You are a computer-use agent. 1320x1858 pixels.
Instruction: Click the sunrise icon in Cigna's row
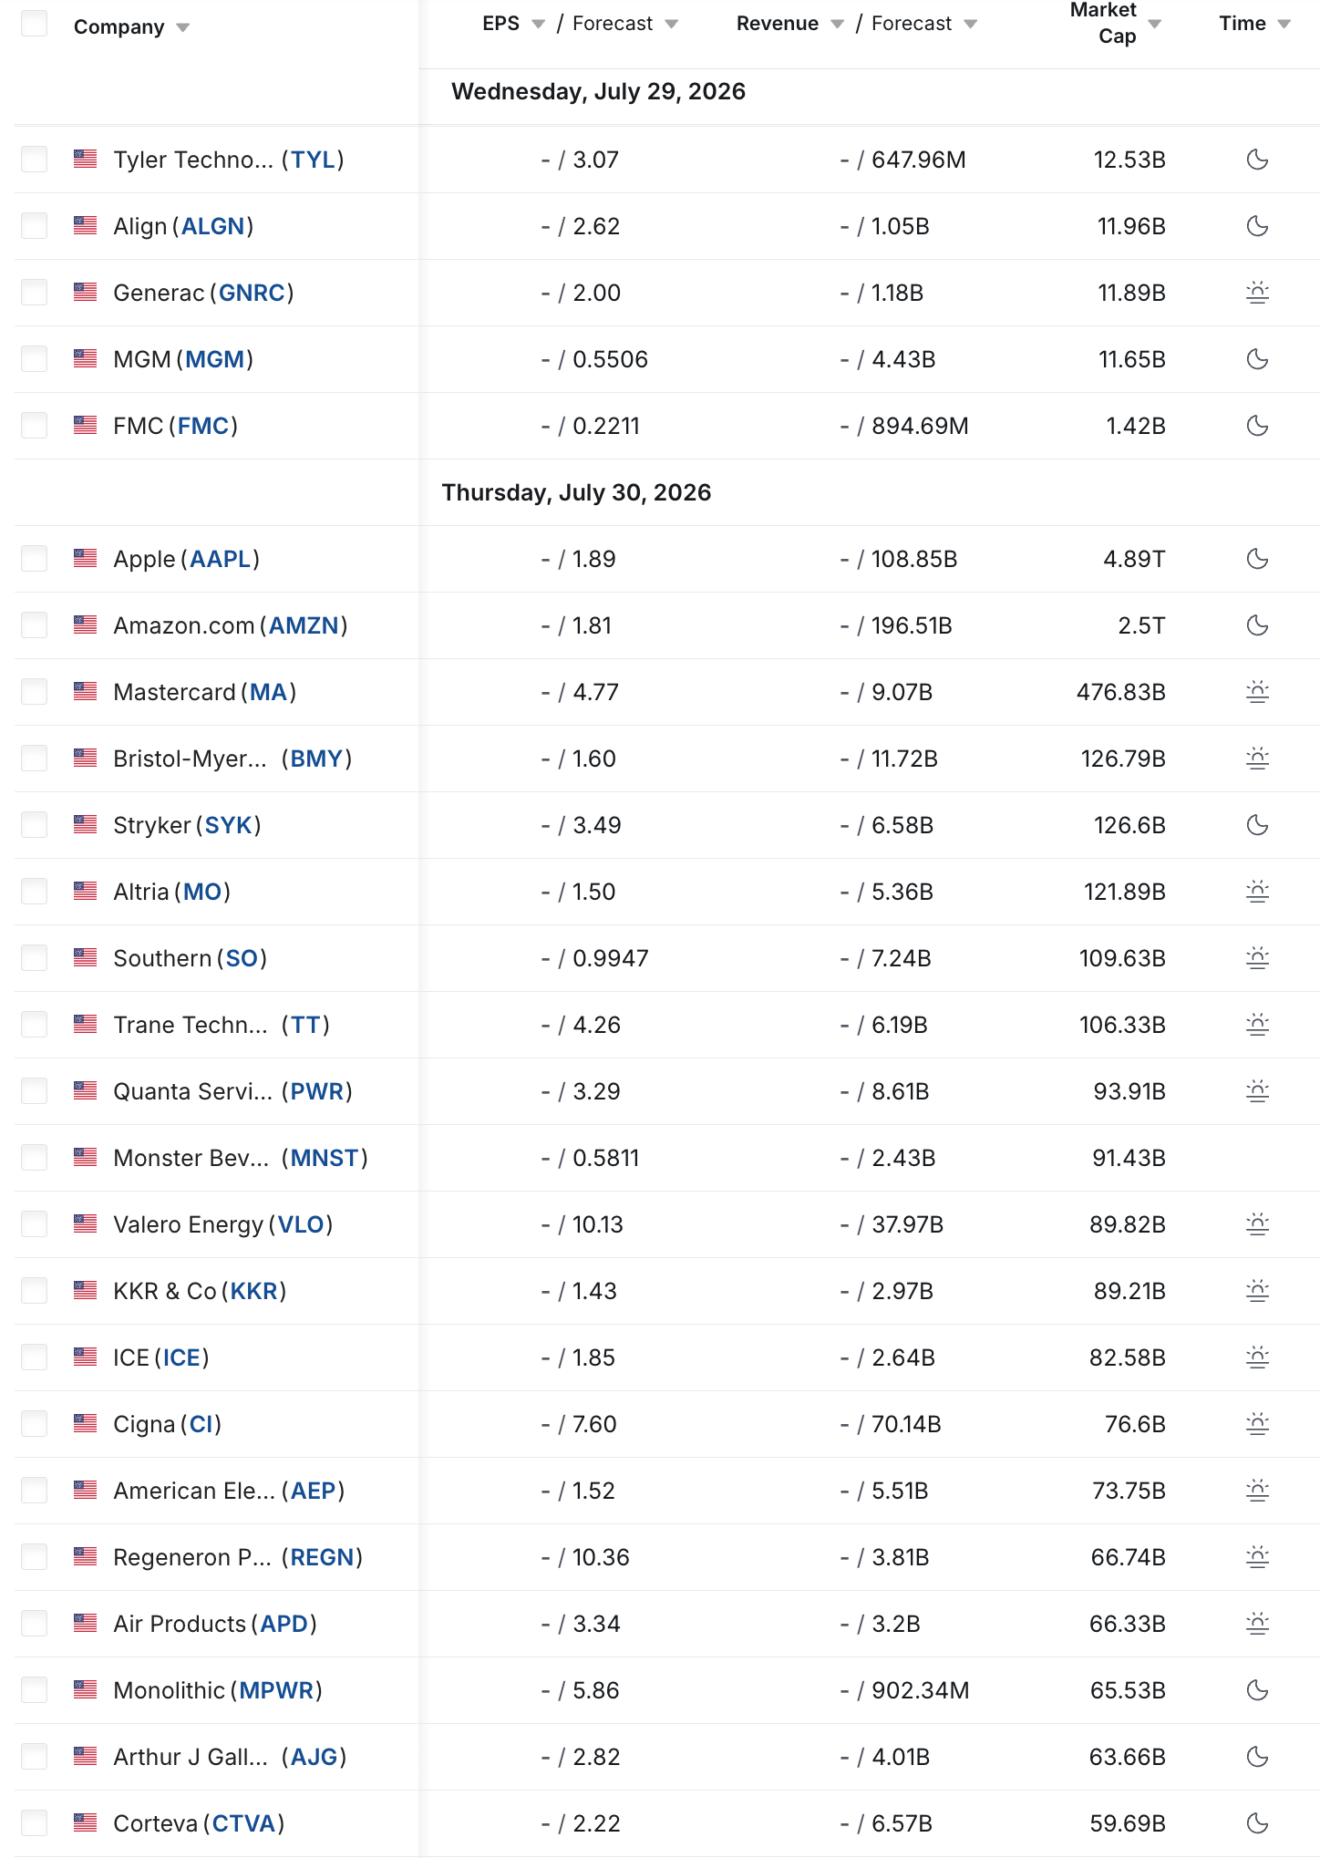click(x=1257, y=1424)
